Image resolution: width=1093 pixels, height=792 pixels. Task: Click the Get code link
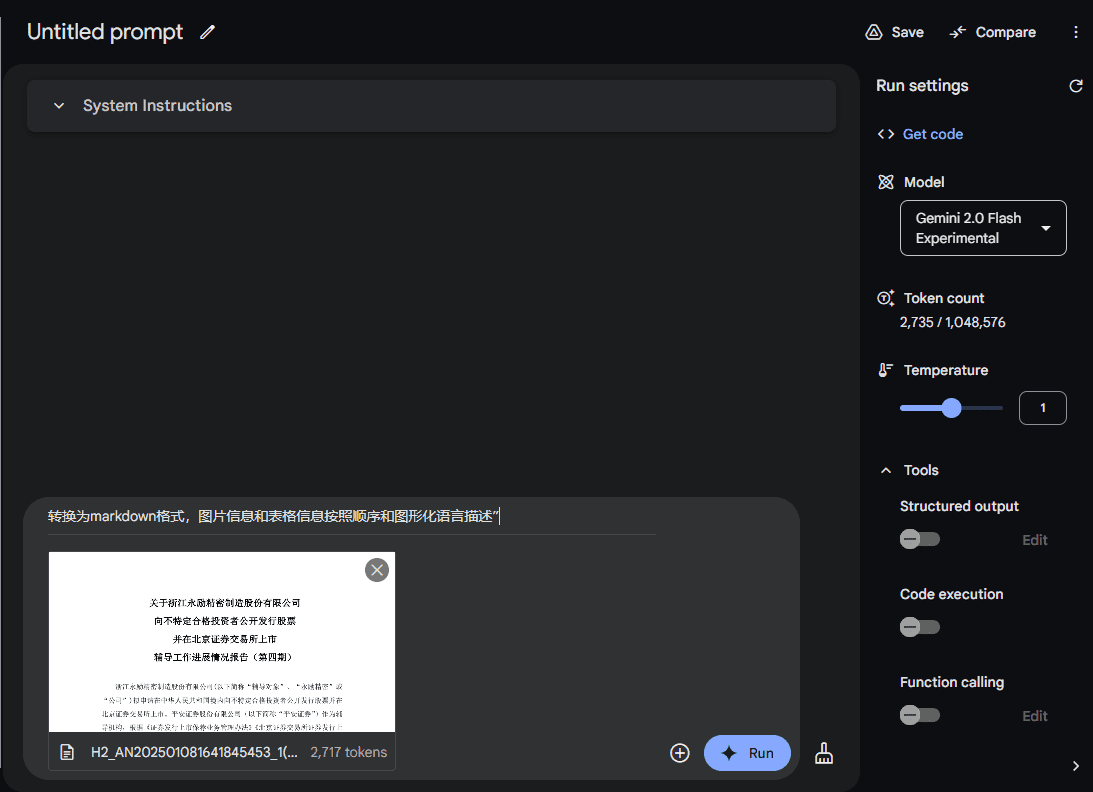[932, 134]
